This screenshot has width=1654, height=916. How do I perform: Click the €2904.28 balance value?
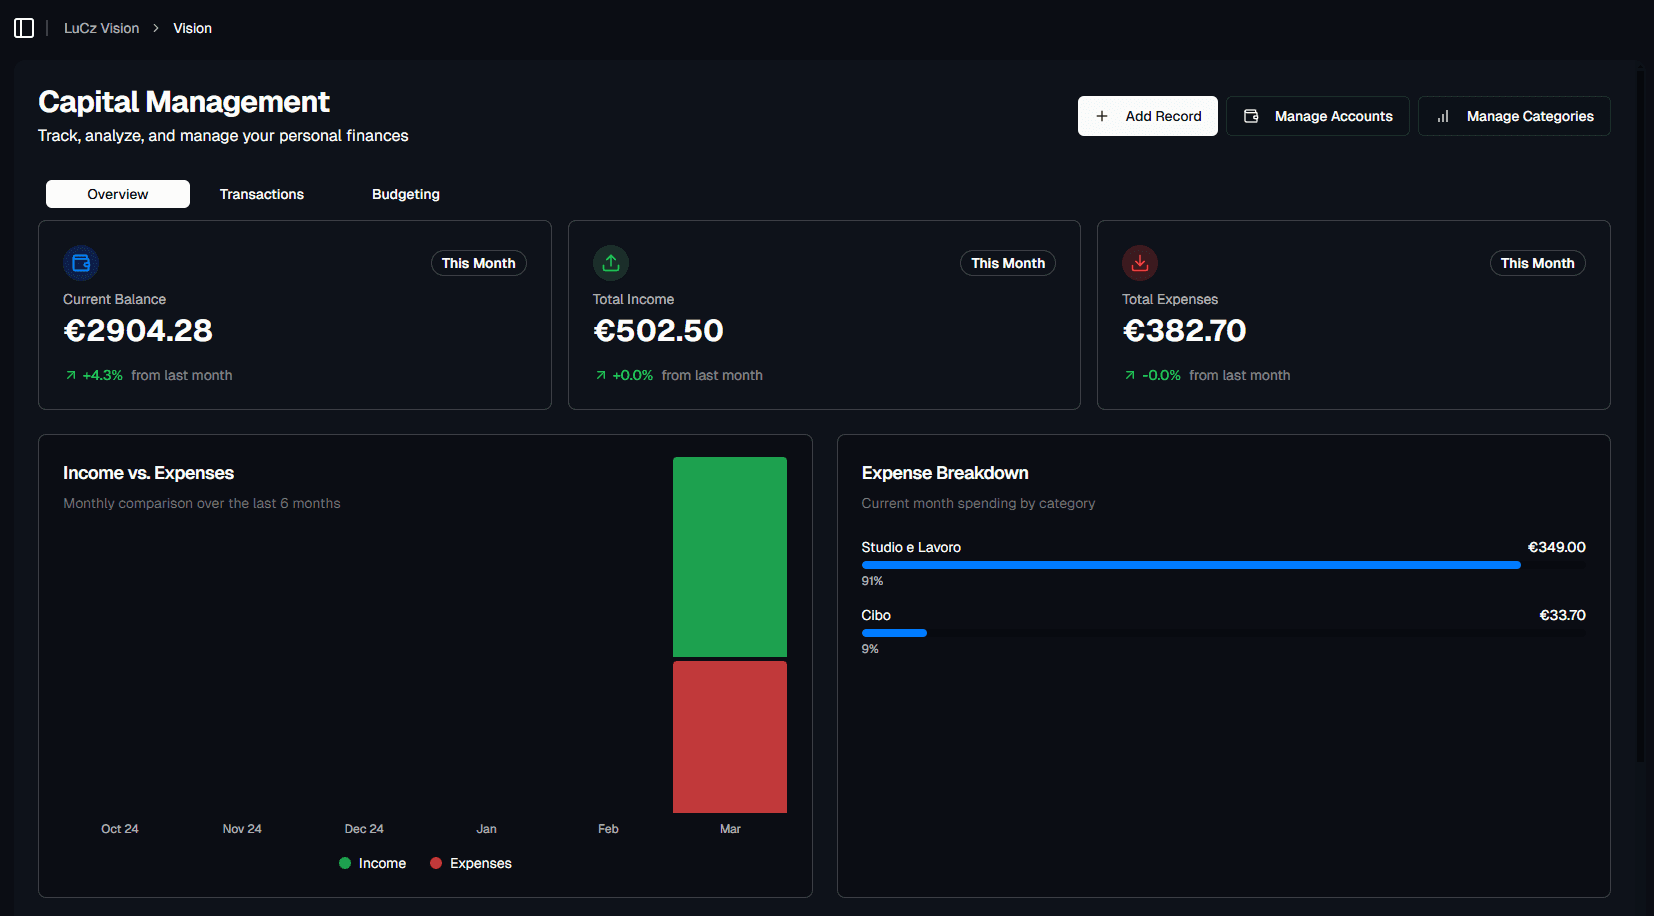click(x=138, y=330)
